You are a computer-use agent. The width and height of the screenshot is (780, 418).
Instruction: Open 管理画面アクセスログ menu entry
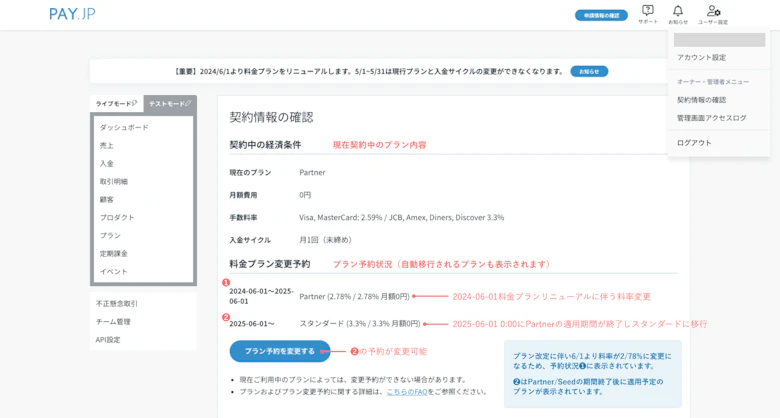coord(711,118)
